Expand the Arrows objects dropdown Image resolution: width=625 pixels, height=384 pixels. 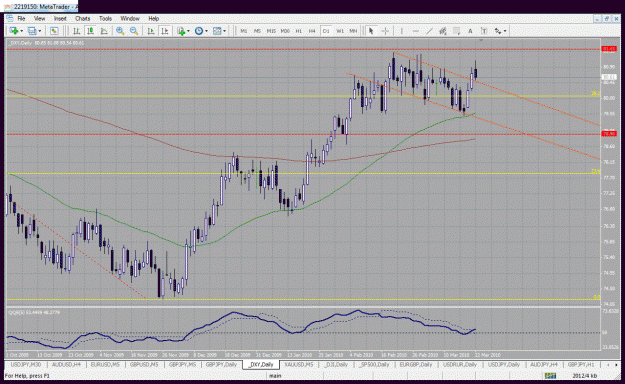pyautogui.click(x=505, y=31)
